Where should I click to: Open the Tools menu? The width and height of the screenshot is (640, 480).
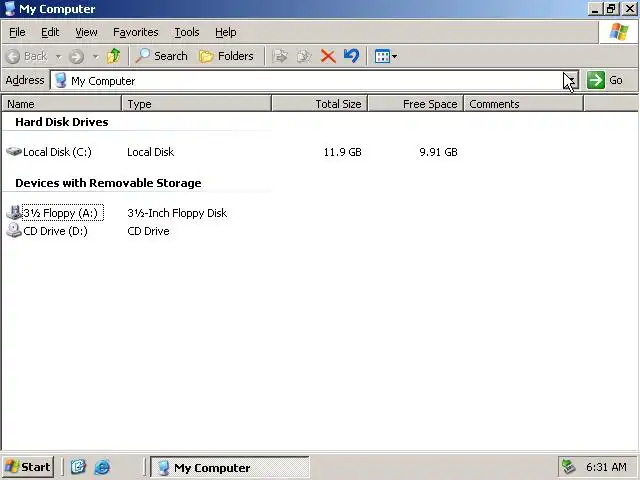(x=187, y=32)
